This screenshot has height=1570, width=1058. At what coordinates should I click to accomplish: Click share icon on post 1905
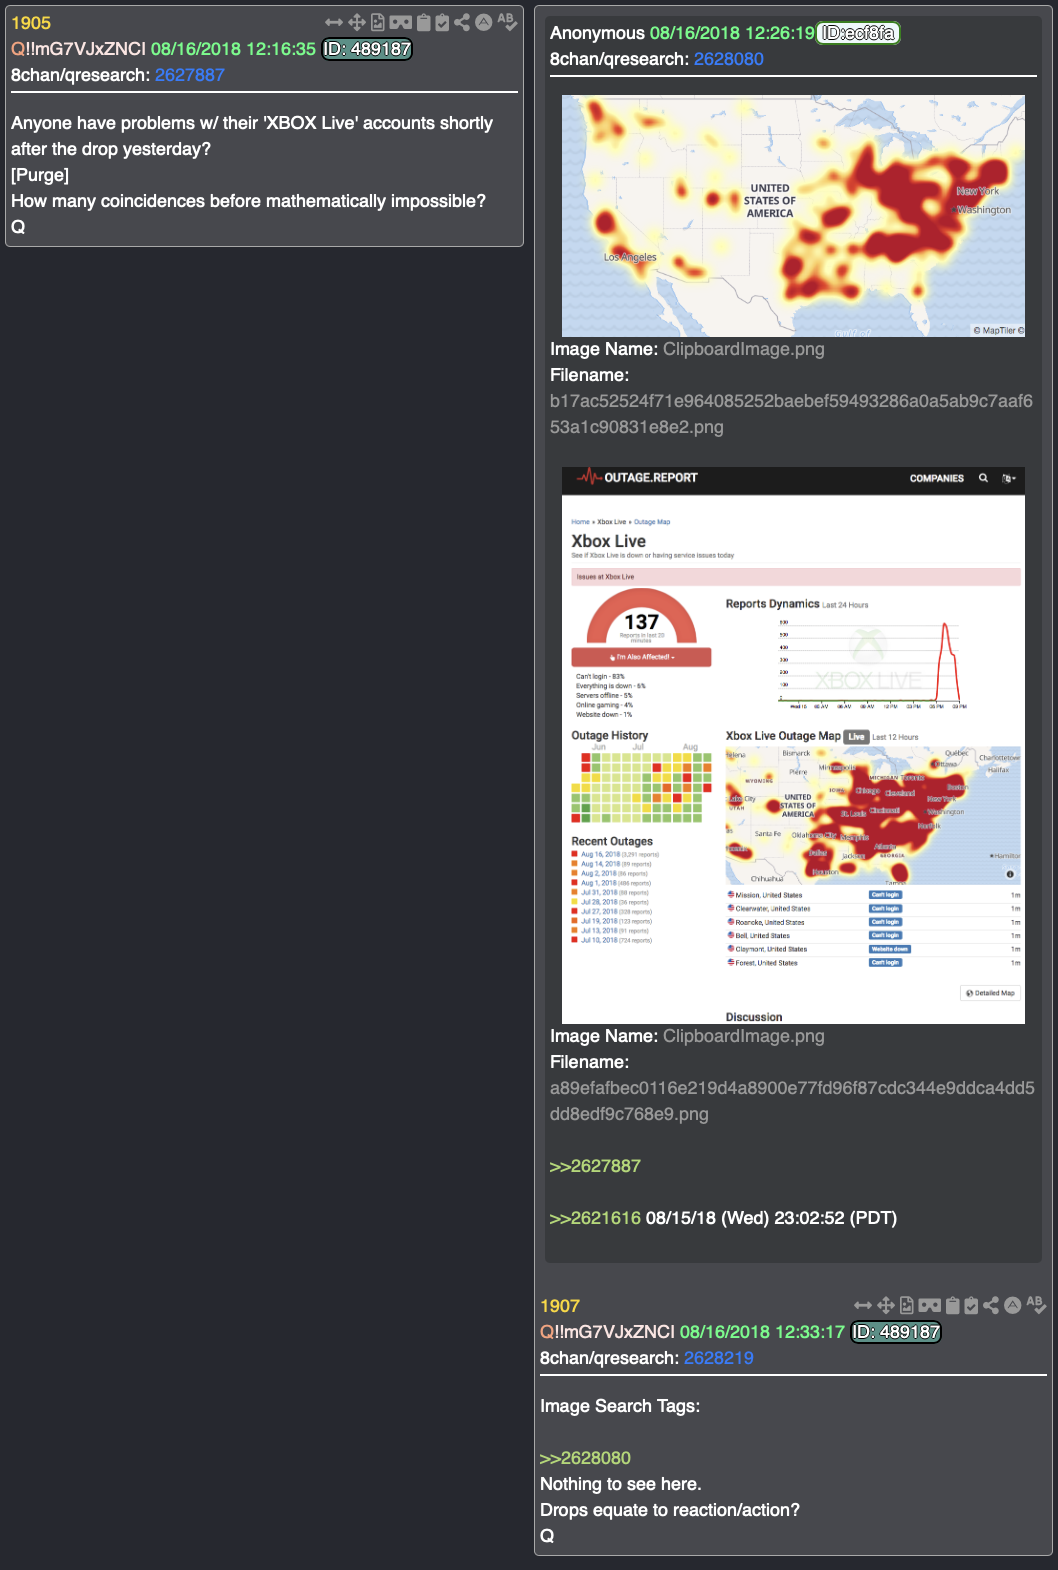tap(462, 22)
